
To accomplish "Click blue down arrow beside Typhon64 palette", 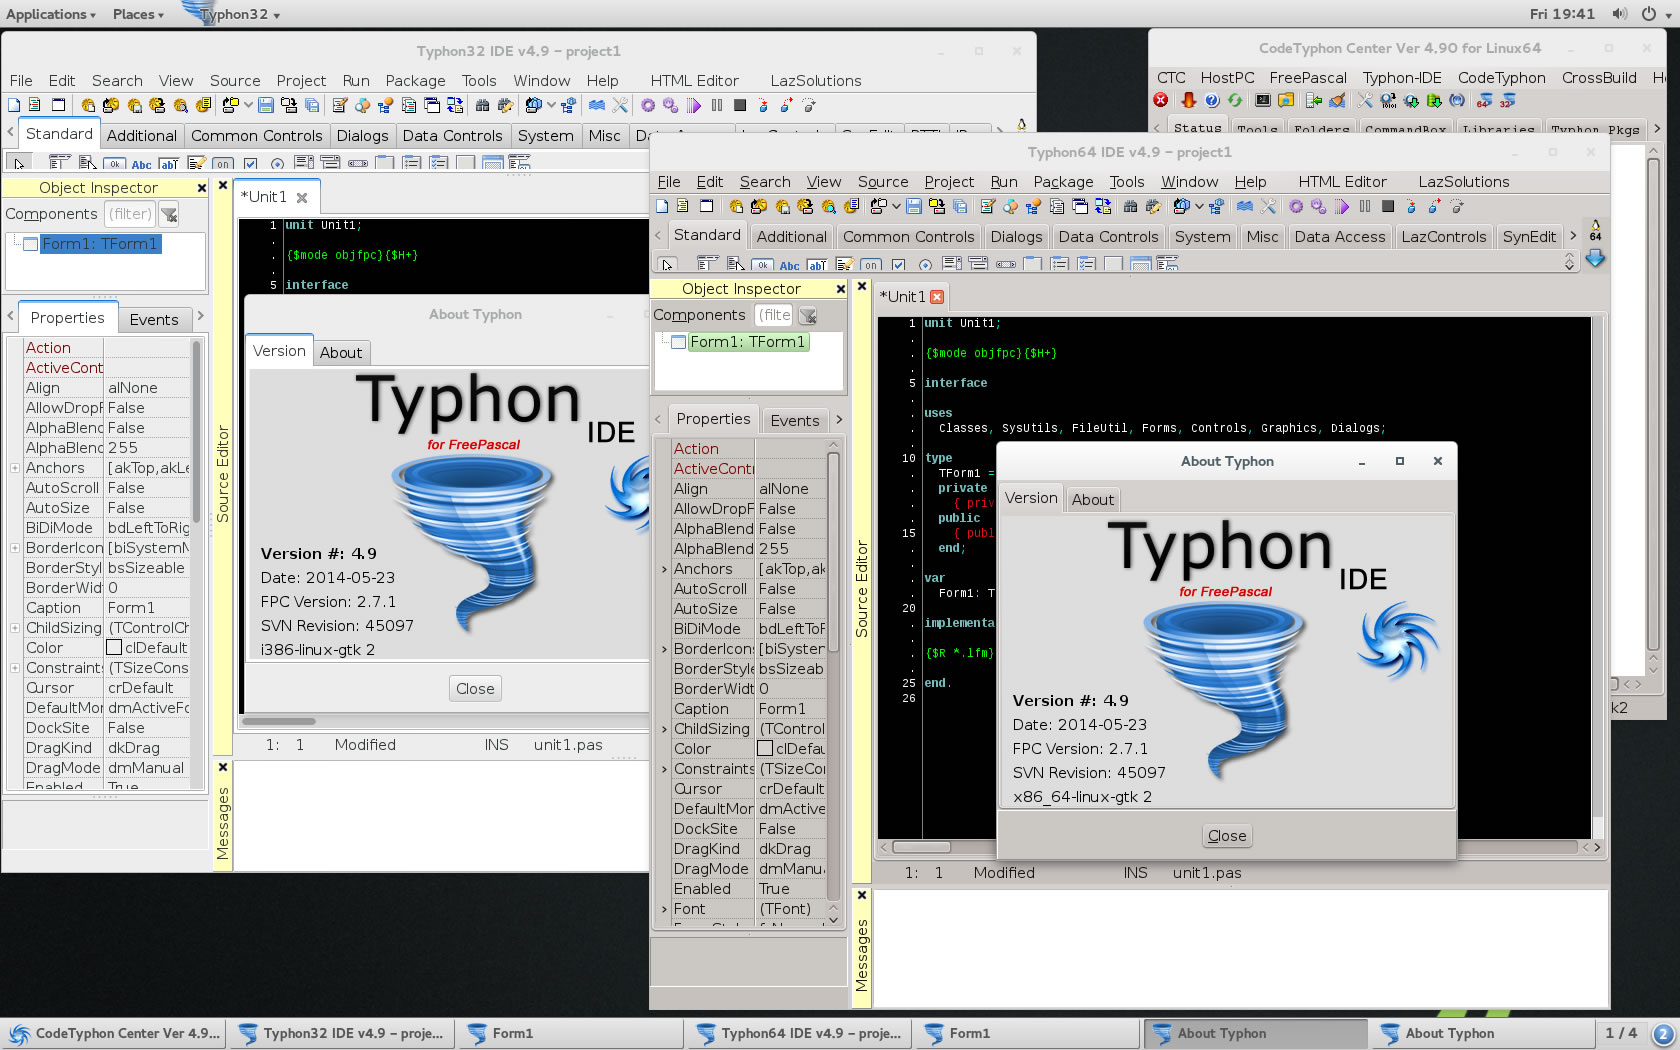I will [x=1595, y=259].
